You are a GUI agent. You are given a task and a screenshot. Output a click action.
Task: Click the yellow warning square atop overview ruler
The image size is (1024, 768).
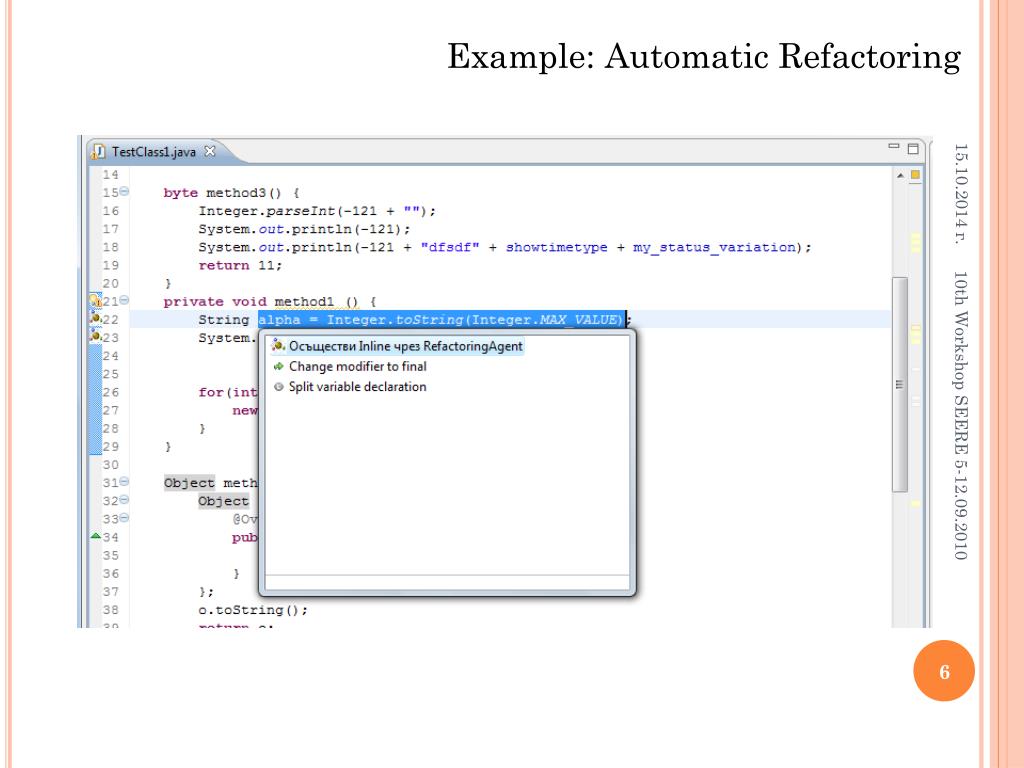click(916, 175)
